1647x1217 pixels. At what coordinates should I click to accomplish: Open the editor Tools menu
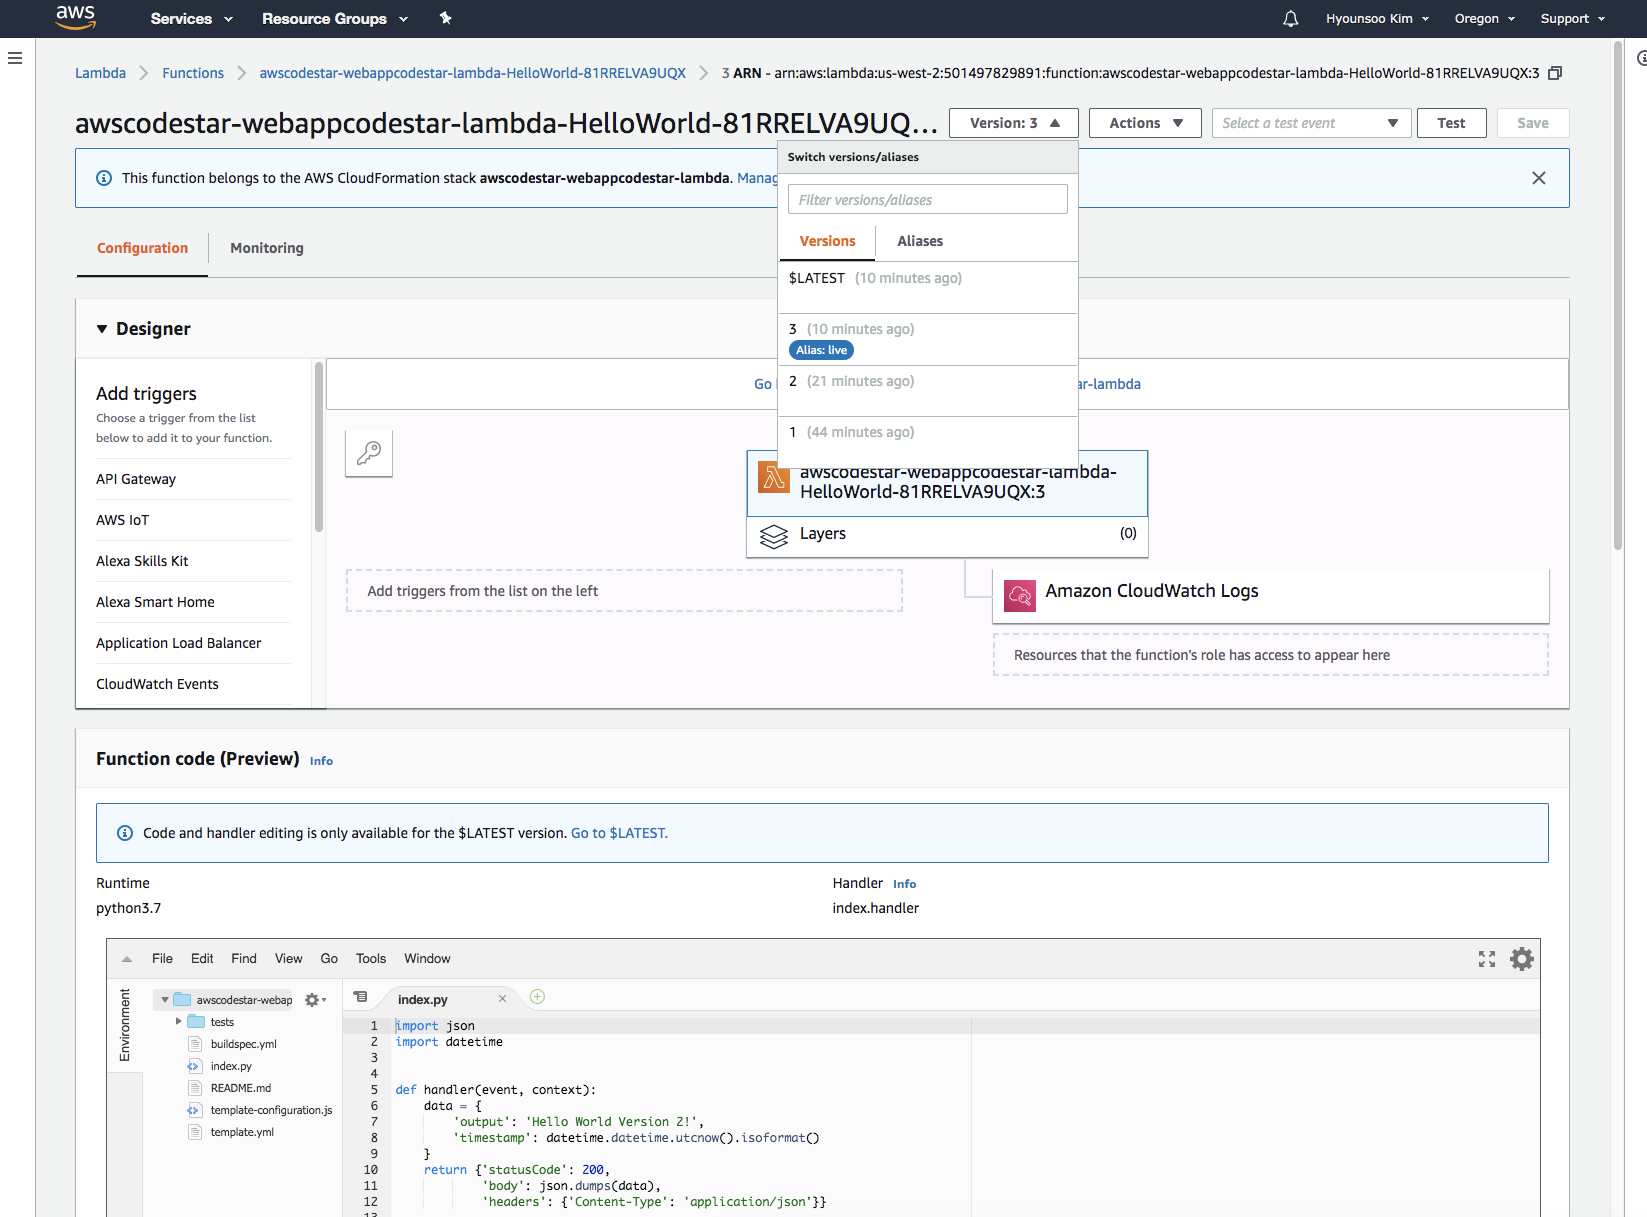point(371,959)
